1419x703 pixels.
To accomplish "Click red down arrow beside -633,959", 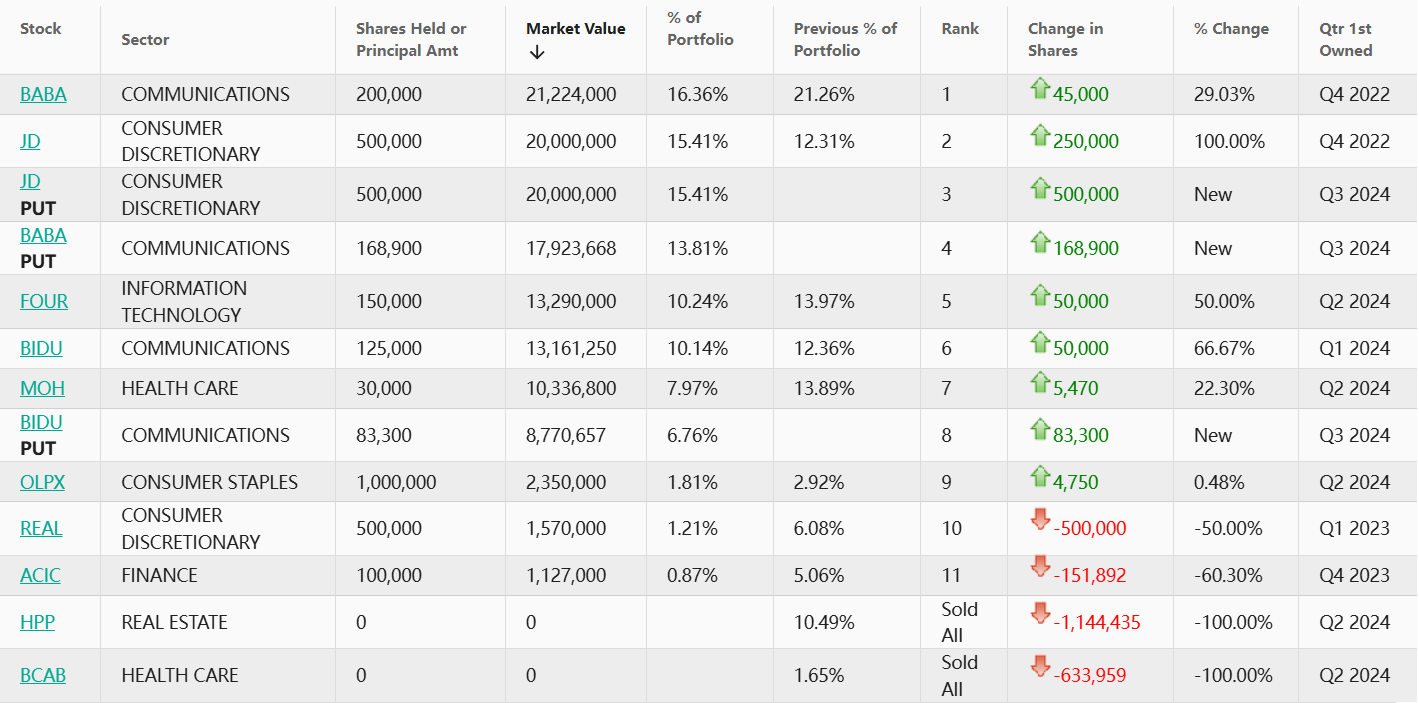I will pyautogui.click(x=1040, y=667).
